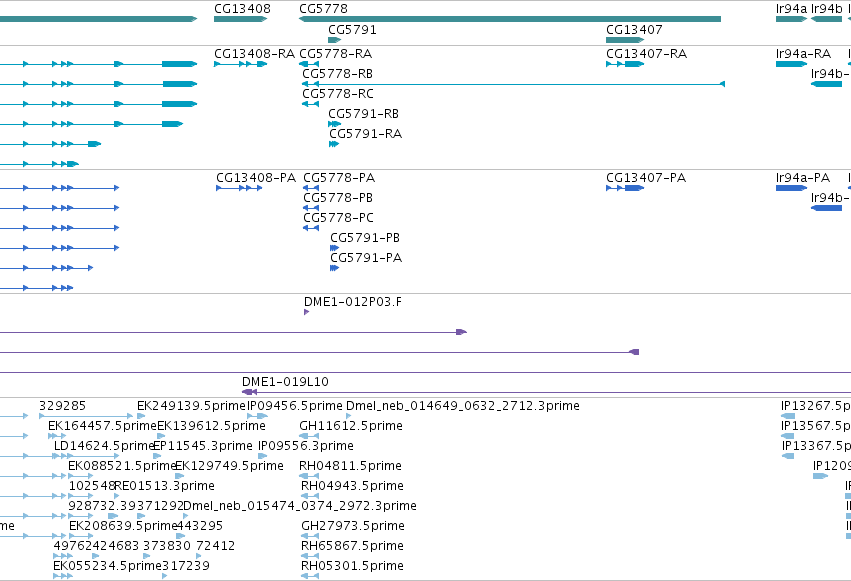
Task: Click the RH04811.5prime EST label
Action: click(350, 466)
